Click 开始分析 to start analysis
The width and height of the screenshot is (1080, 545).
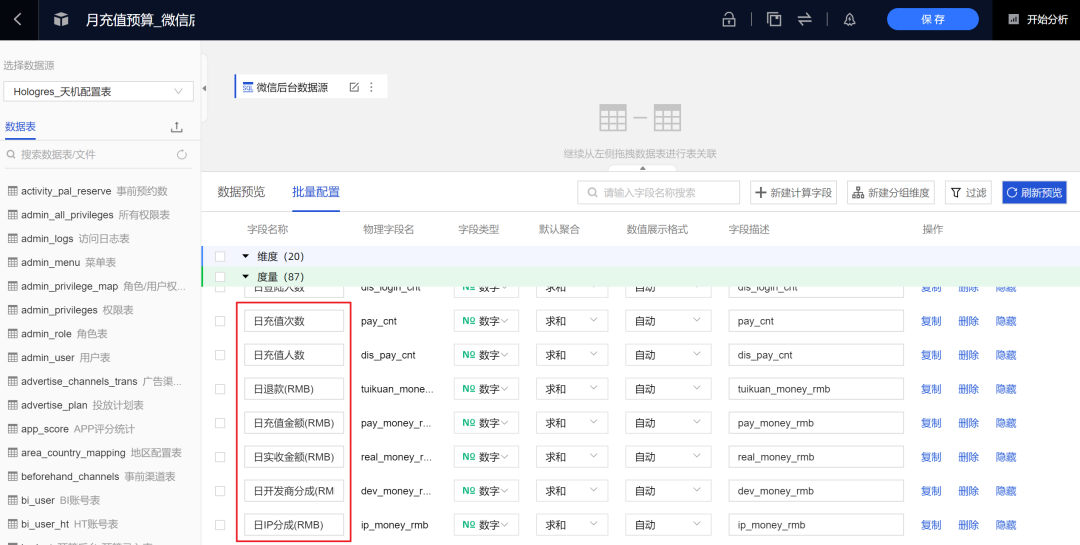tap(1039, 19)
